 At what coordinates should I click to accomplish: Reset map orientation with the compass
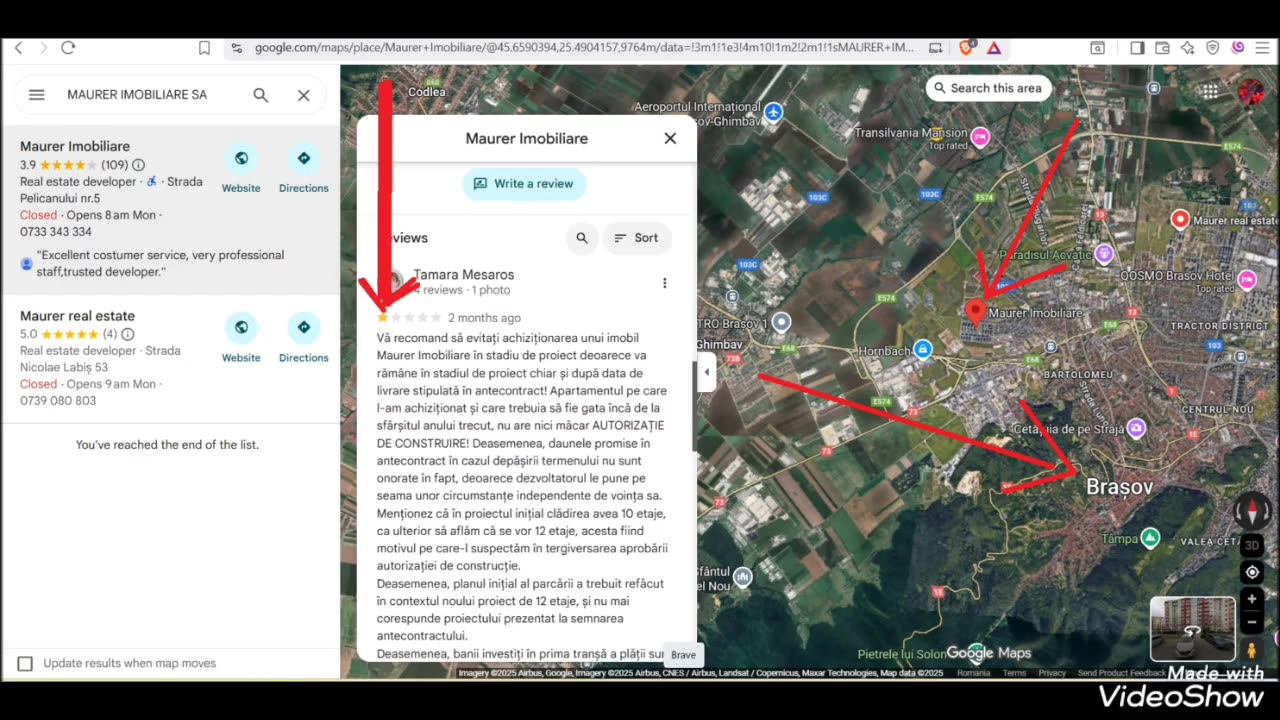click(1252, 510)
